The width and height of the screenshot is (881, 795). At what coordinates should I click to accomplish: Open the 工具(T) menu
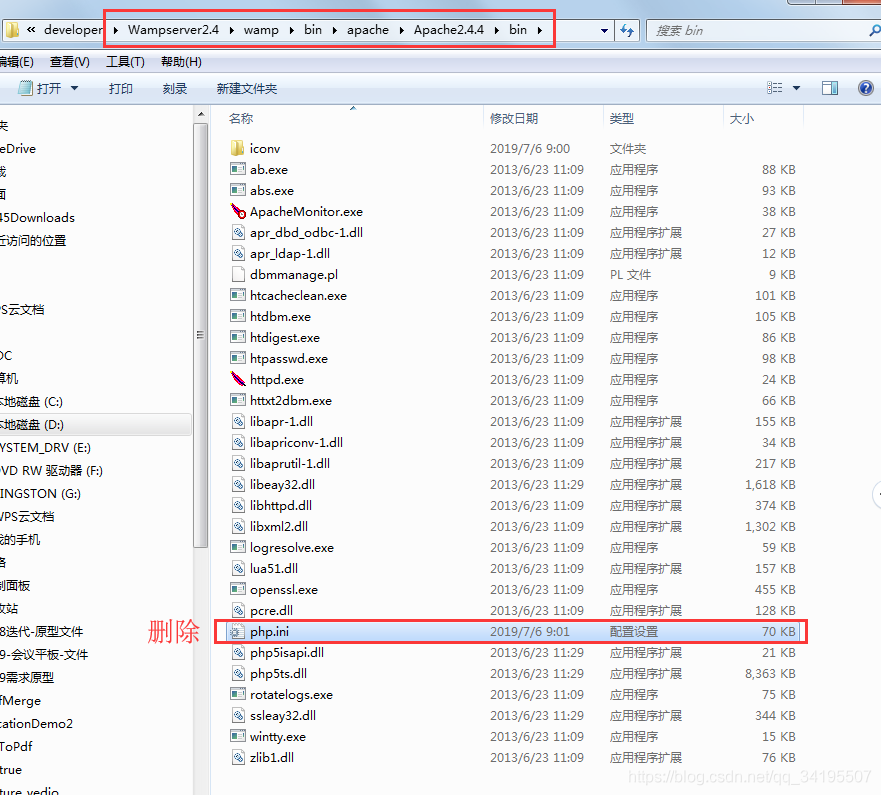pyautogui.click(x=125, y=62)
